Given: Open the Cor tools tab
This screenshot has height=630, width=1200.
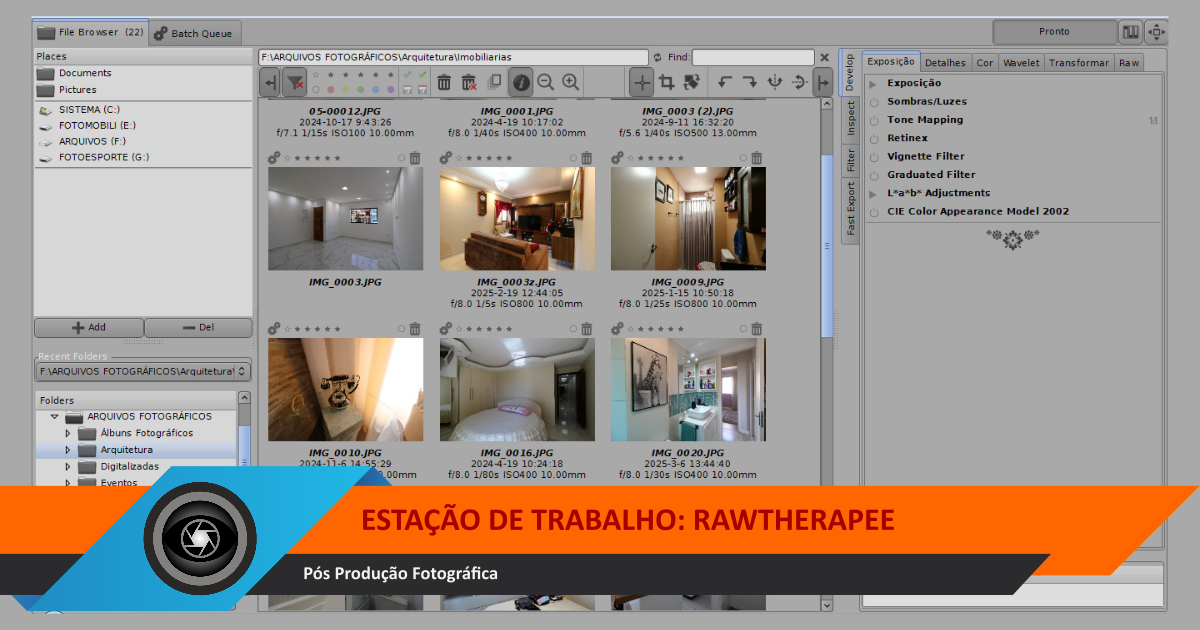Looking at the screenshot, I should (985, 63).
